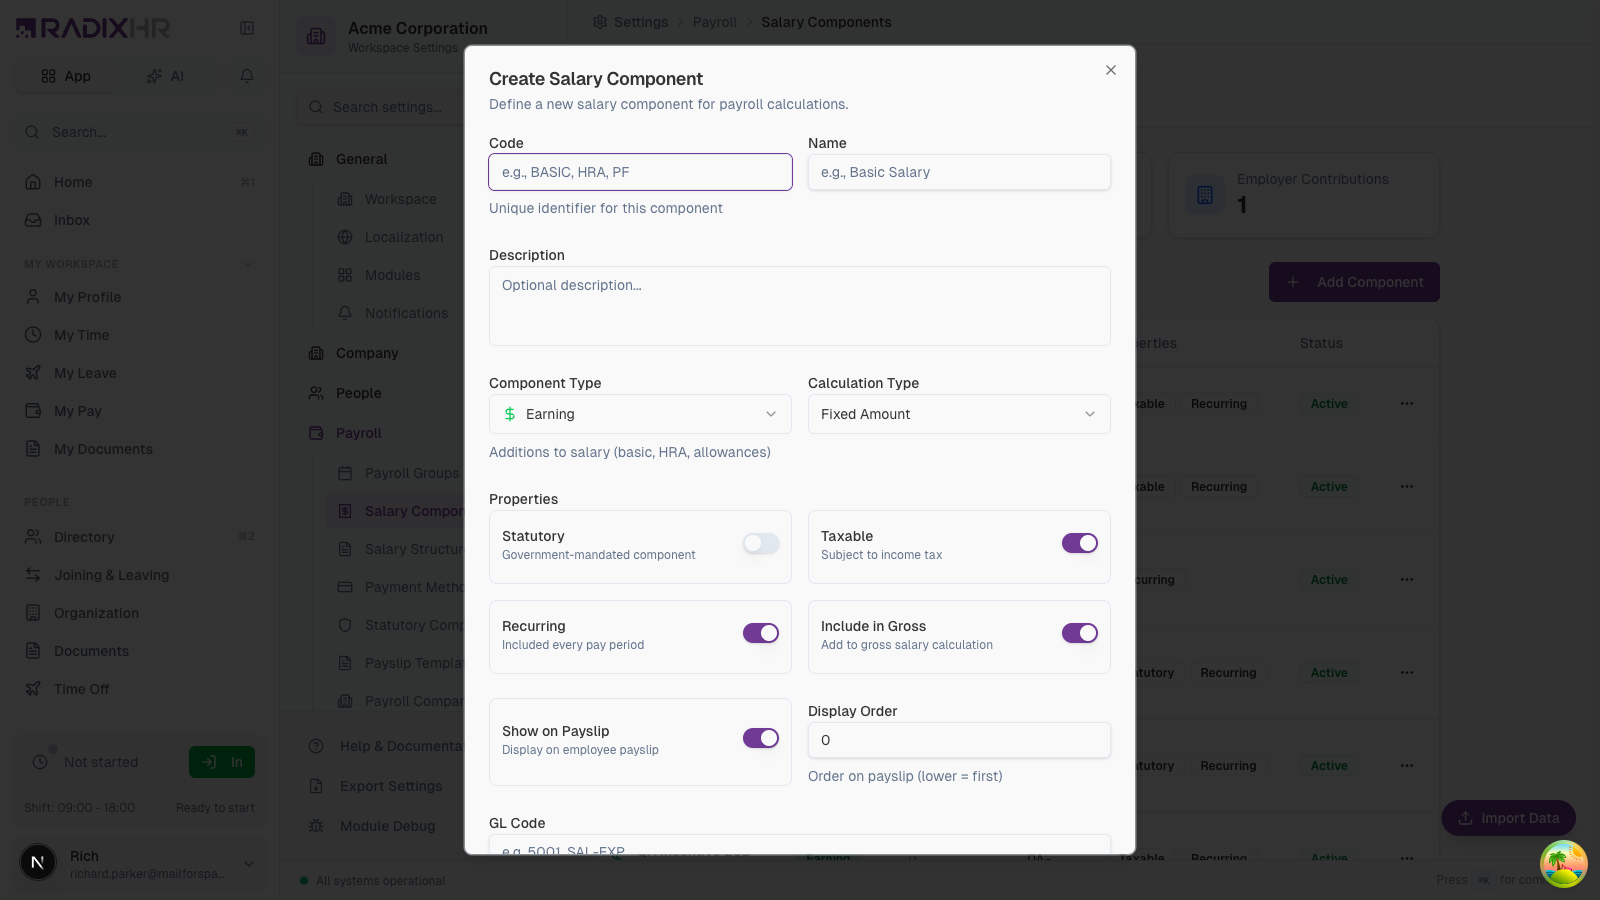This screenshot has height=900, width=1600.
Task: Toggle Include in Gross switch
Action: (1080, 633)
